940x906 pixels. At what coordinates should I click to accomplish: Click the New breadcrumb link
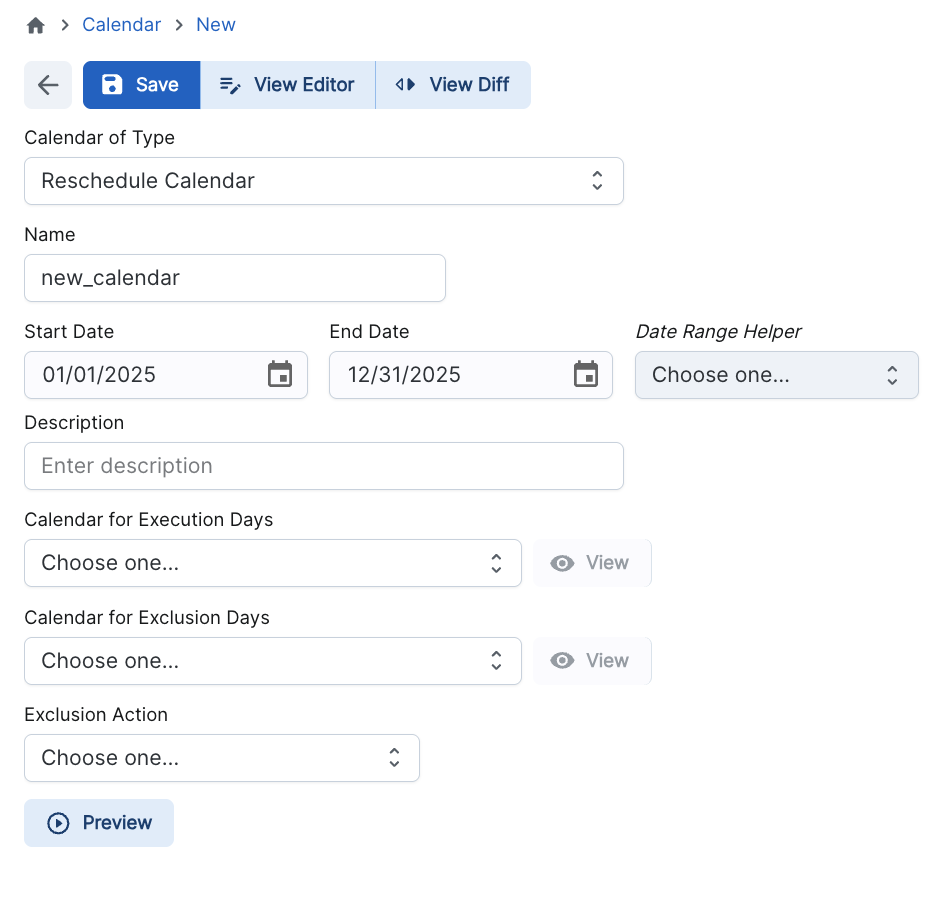215,25
